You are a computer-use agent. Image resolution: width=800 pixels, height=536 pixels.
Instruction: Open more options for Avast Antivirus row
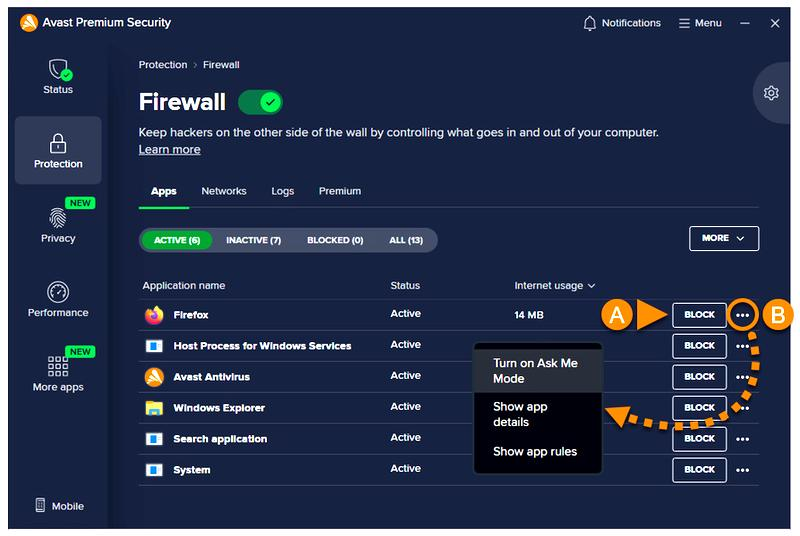pos(742,377)
